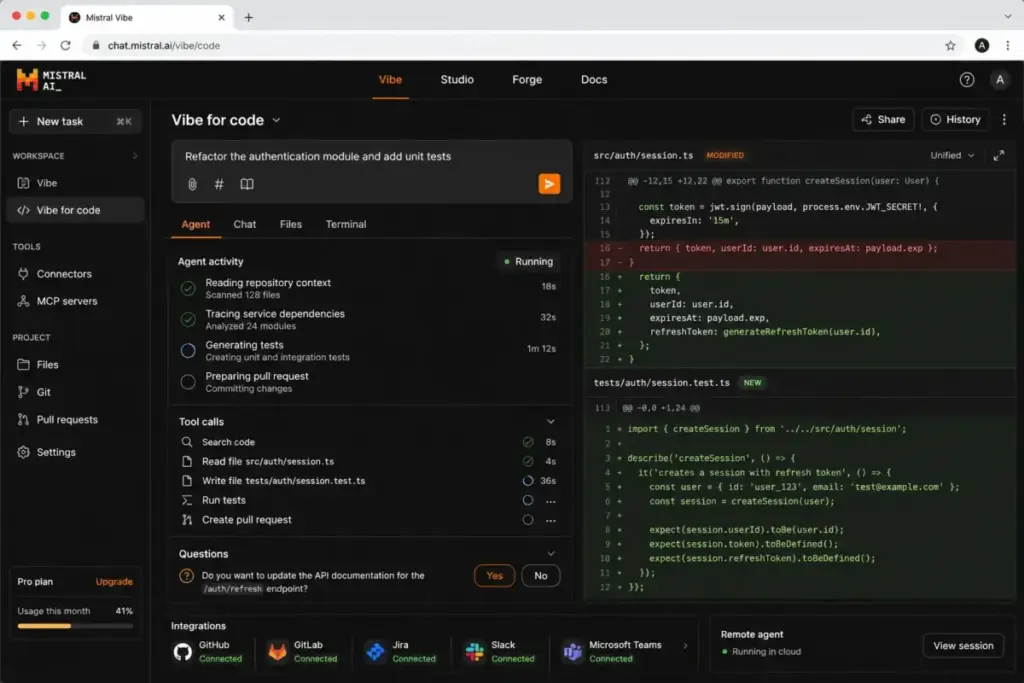Image resolution: width=1024 pixels, height=683 pixels.
Task: Open the History button
Action: coord(955,119)
